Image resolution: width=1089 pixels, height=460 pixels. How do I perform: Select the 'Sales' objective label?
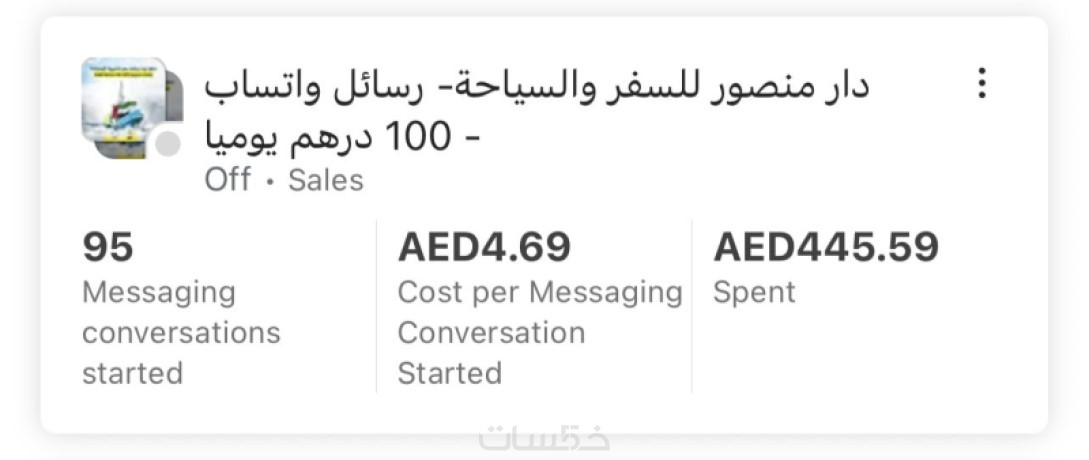click(x=326, y=180)
